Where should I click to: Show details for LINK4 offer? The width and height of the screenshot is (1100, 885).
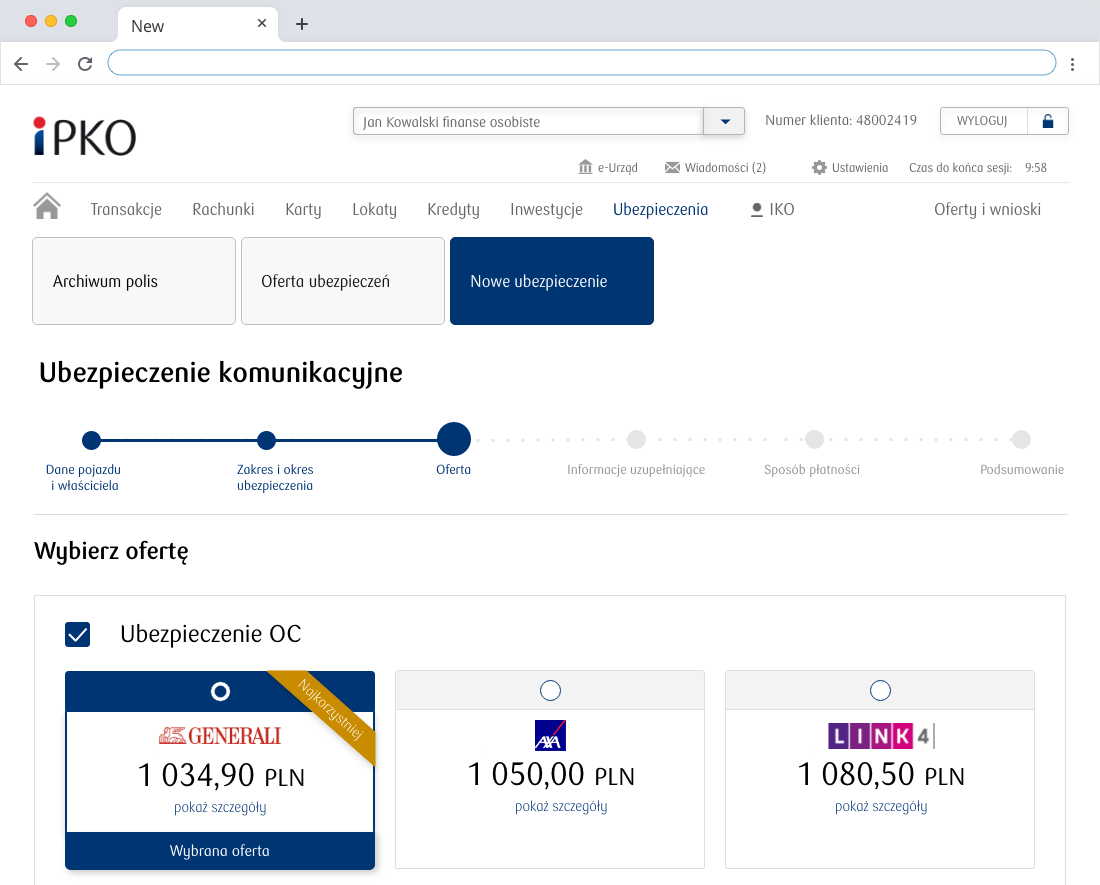(881, 806)
